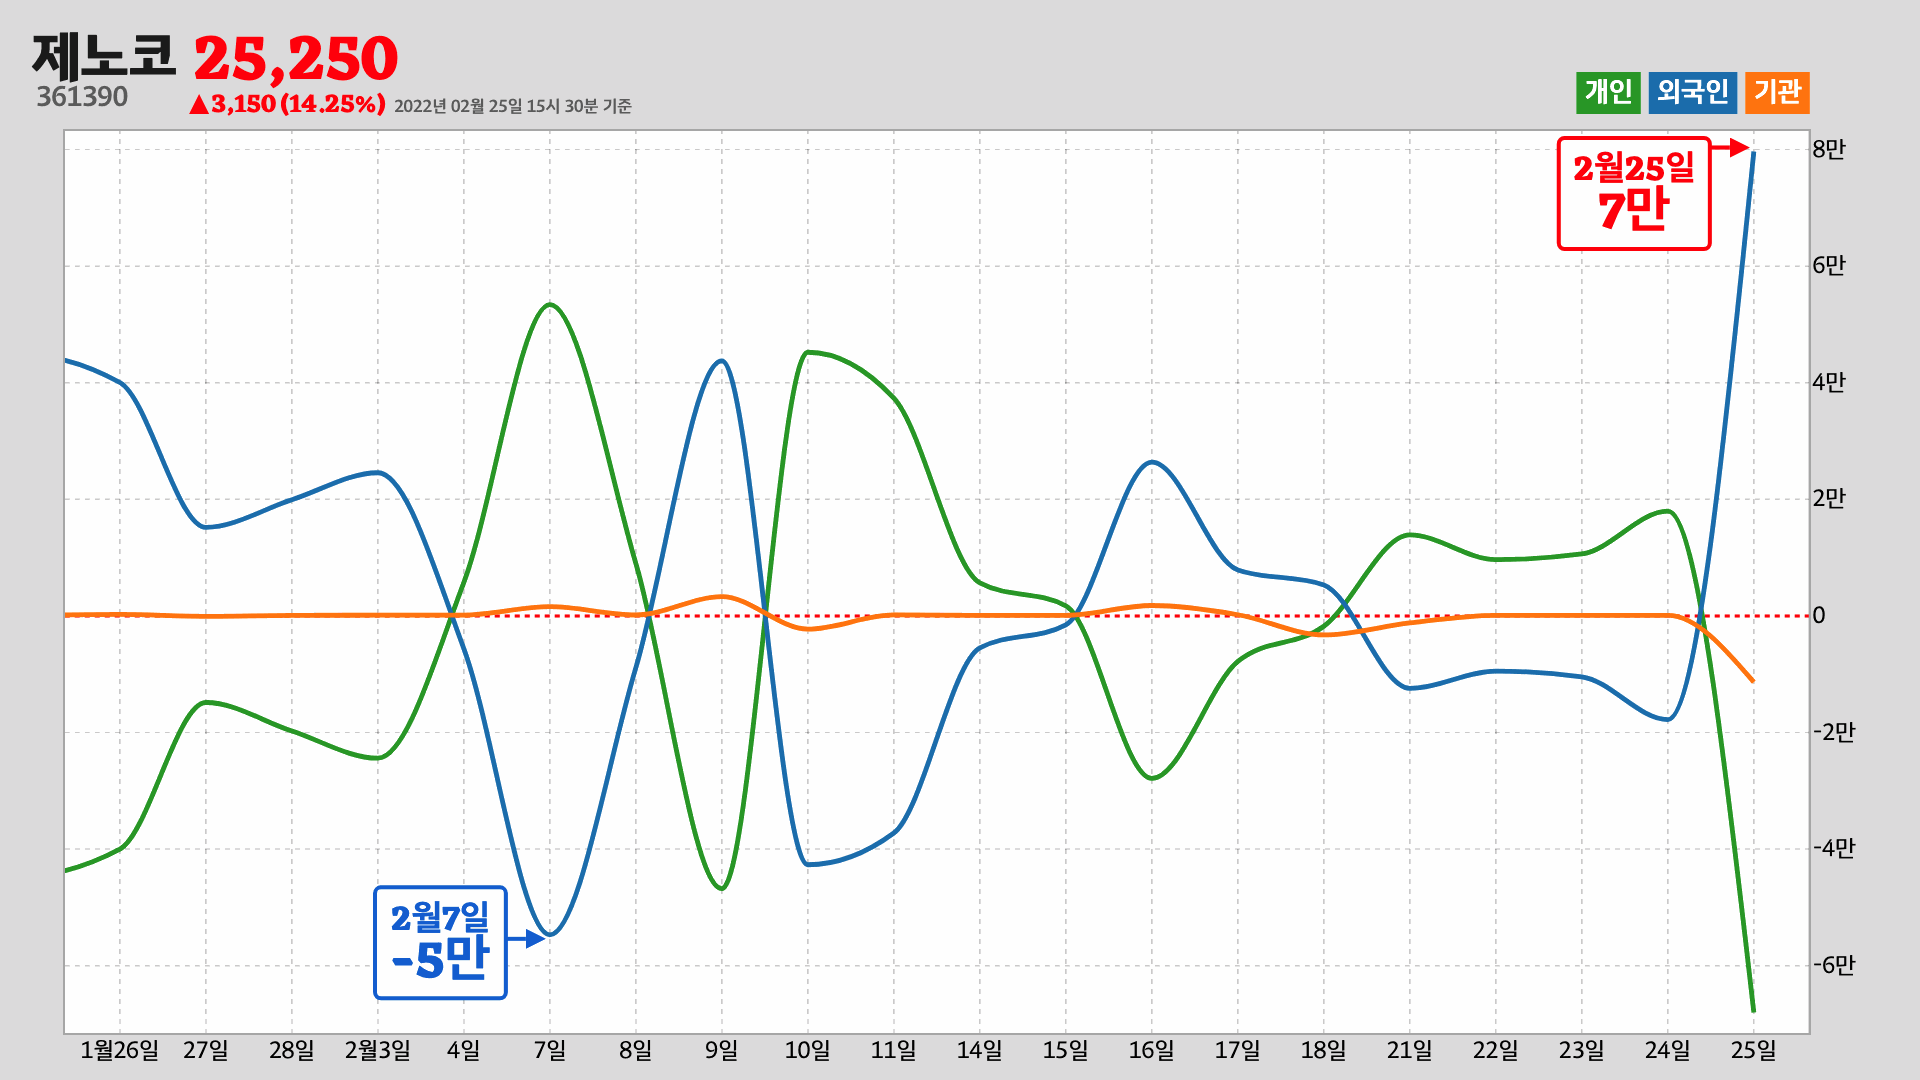Screen dimensions: 1920x1080
Task: Click the -6만 y-axis label
Action: tap(1834, 965)
